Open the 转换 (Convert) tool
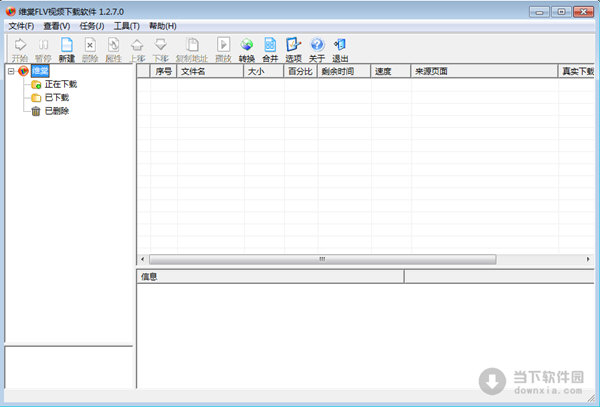This screenshot has height=407, width=600. pos(247,49)
